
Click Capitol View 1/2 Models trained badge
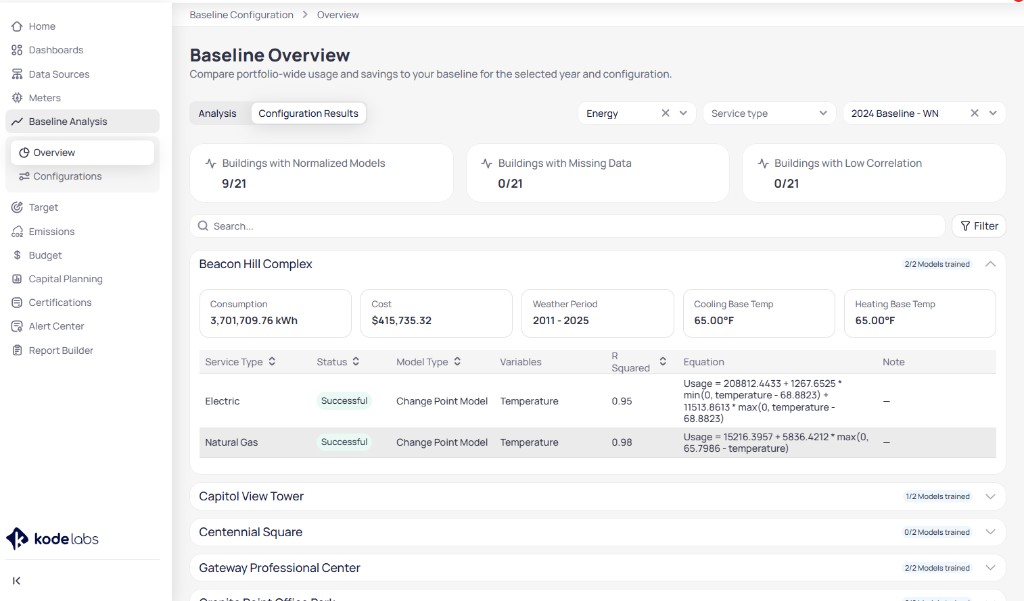[937, 496]
